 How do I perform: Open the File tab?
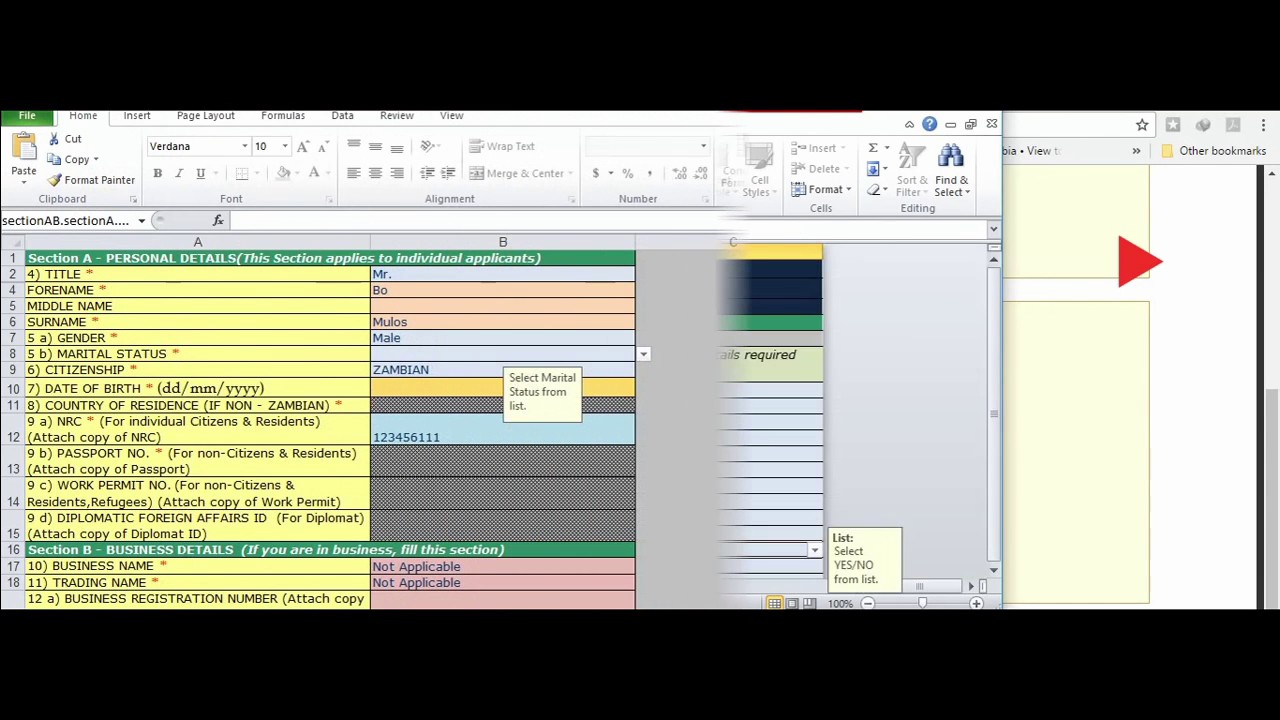click(x=27, y=116)
